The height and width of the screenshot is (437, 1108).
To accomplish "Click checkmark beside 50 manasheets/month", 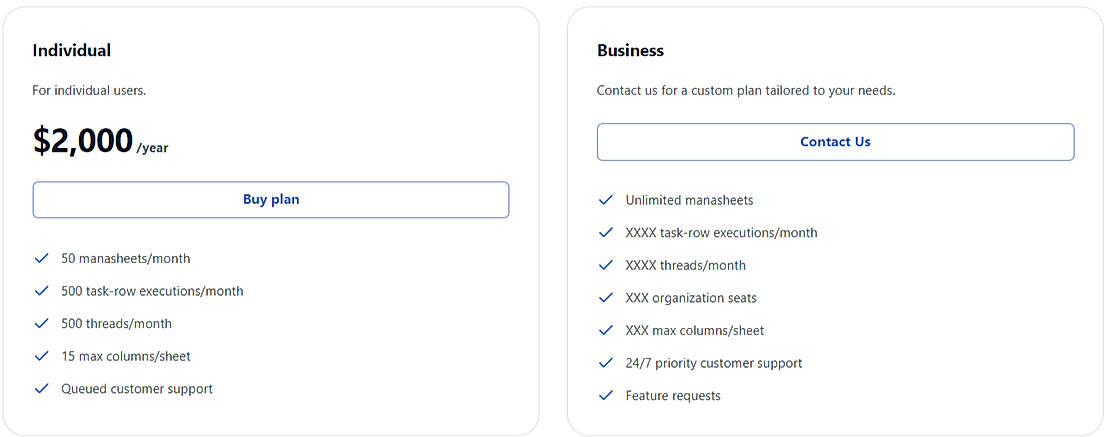I will [x=42, y=258].
